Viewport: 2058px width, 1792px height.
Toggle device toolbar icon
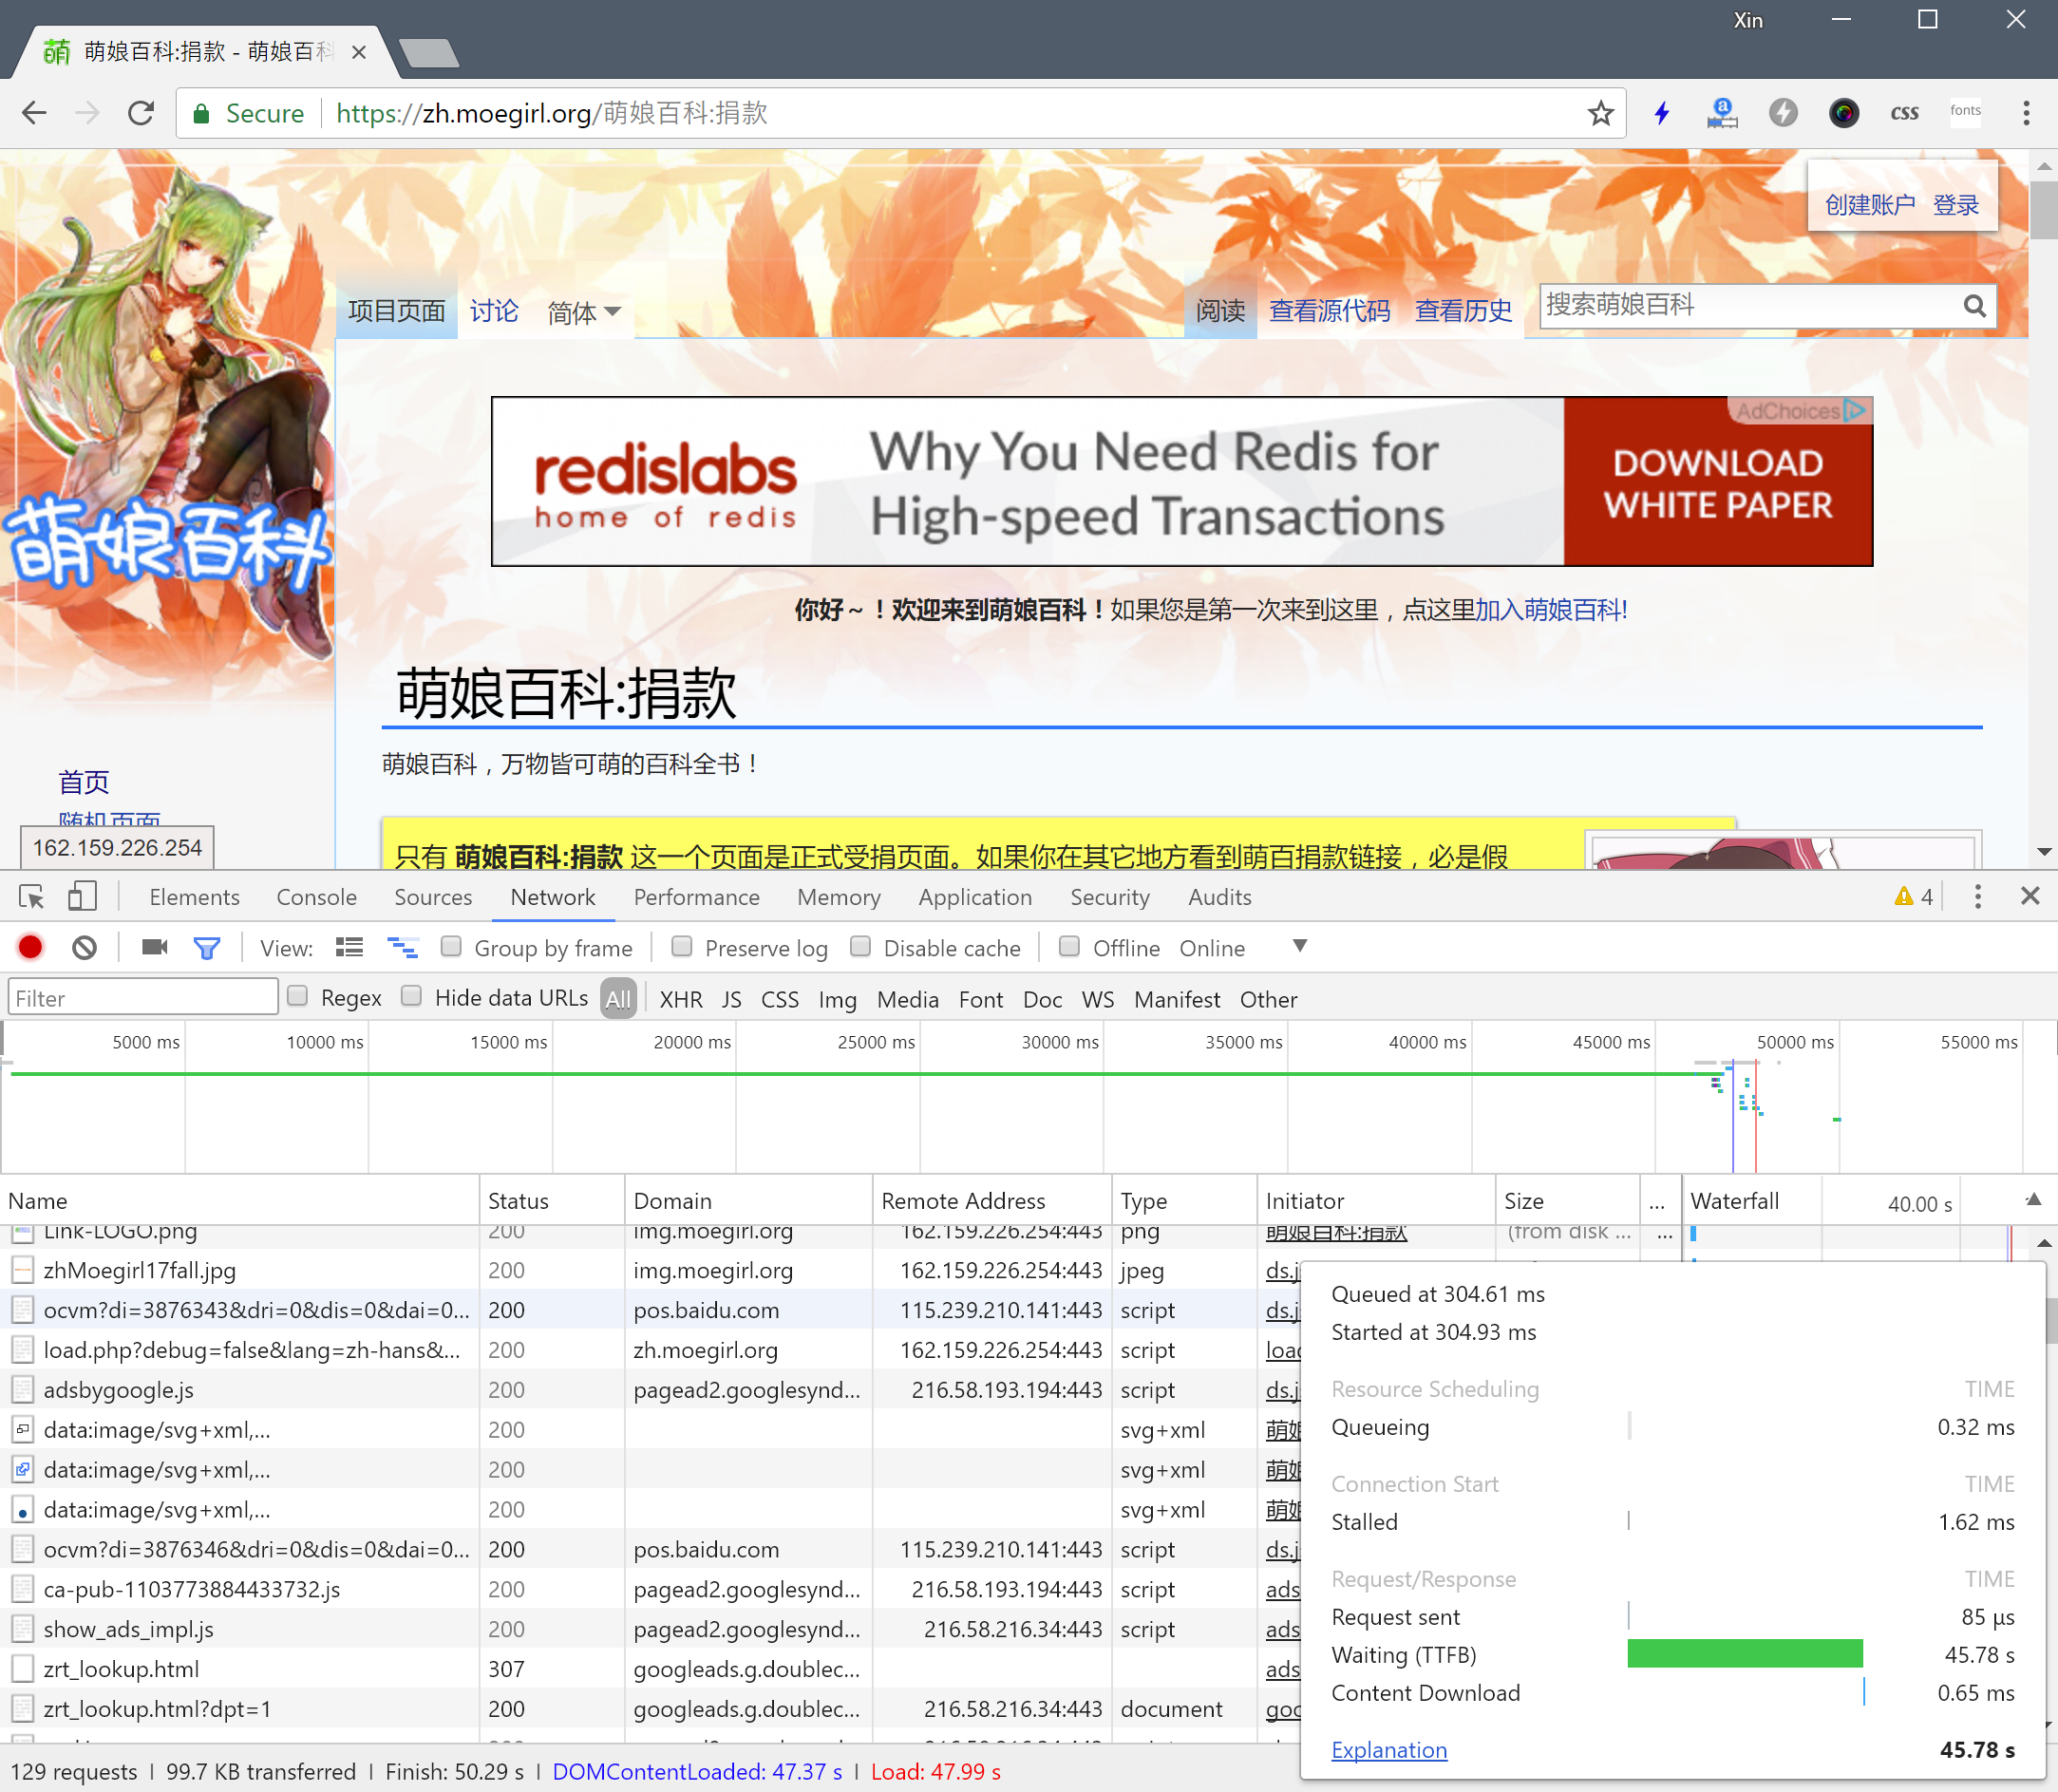coord(82,897)
